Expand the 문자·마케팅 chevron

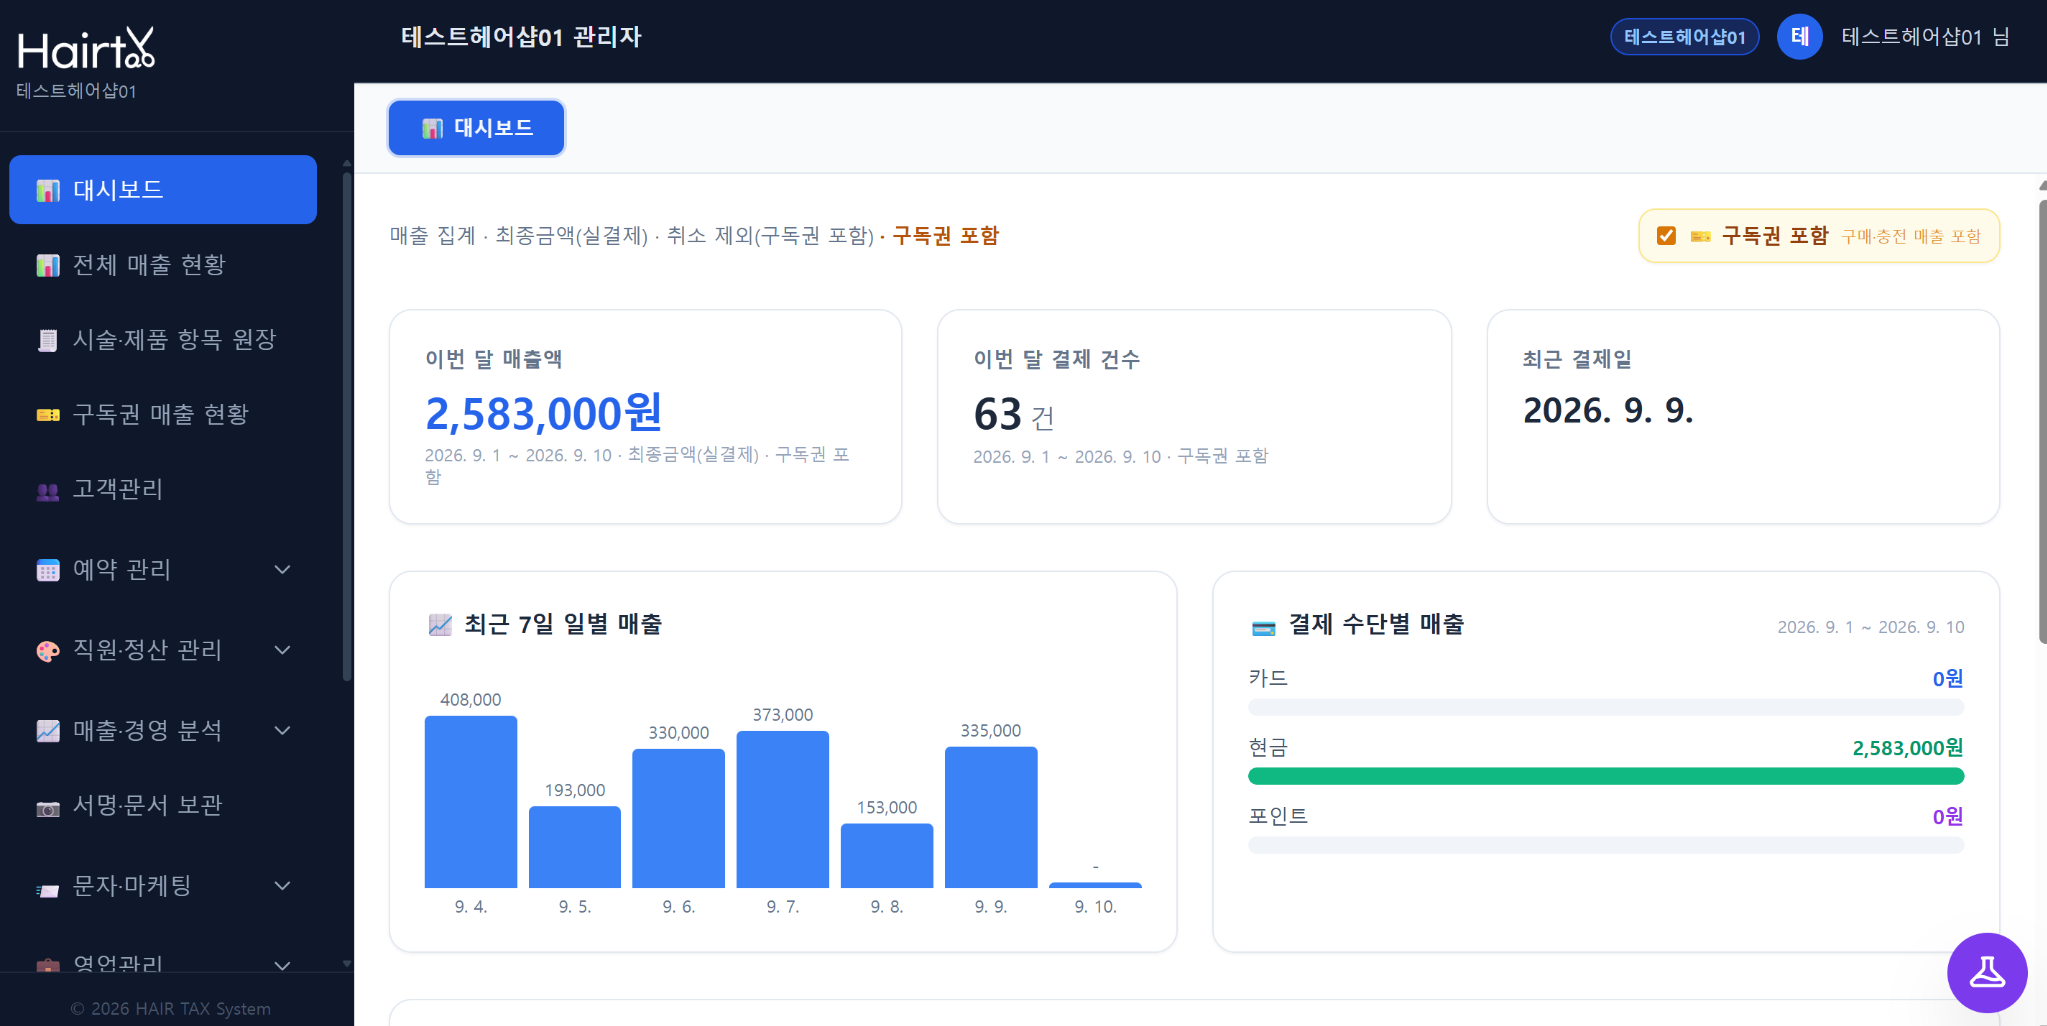pos(283,886)
